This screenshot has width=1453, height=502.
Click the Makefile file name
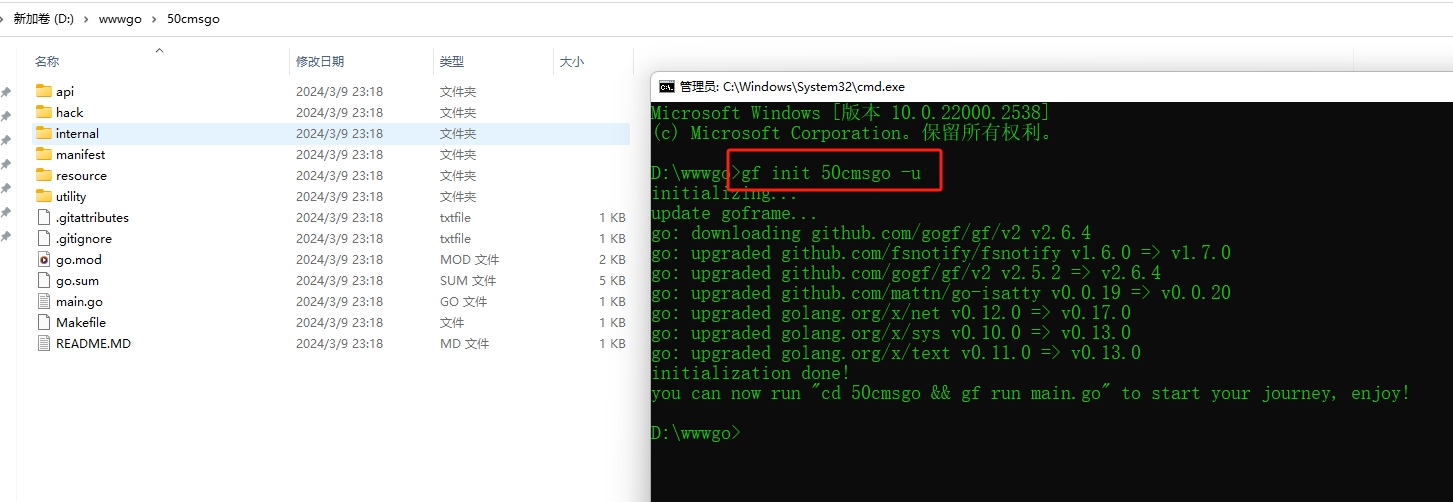click(x=81, y=322)
